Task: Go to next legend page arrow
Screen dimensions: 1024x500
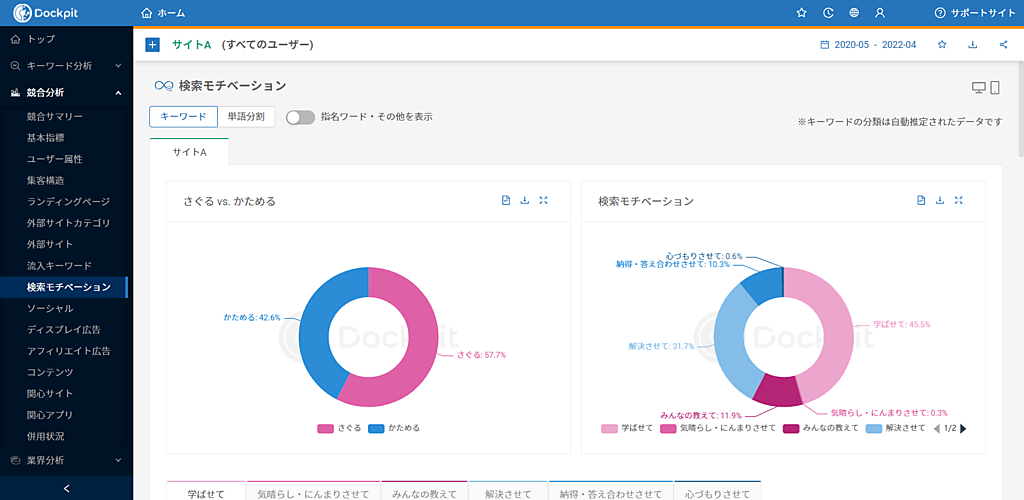Action: (x=963, y=428)
